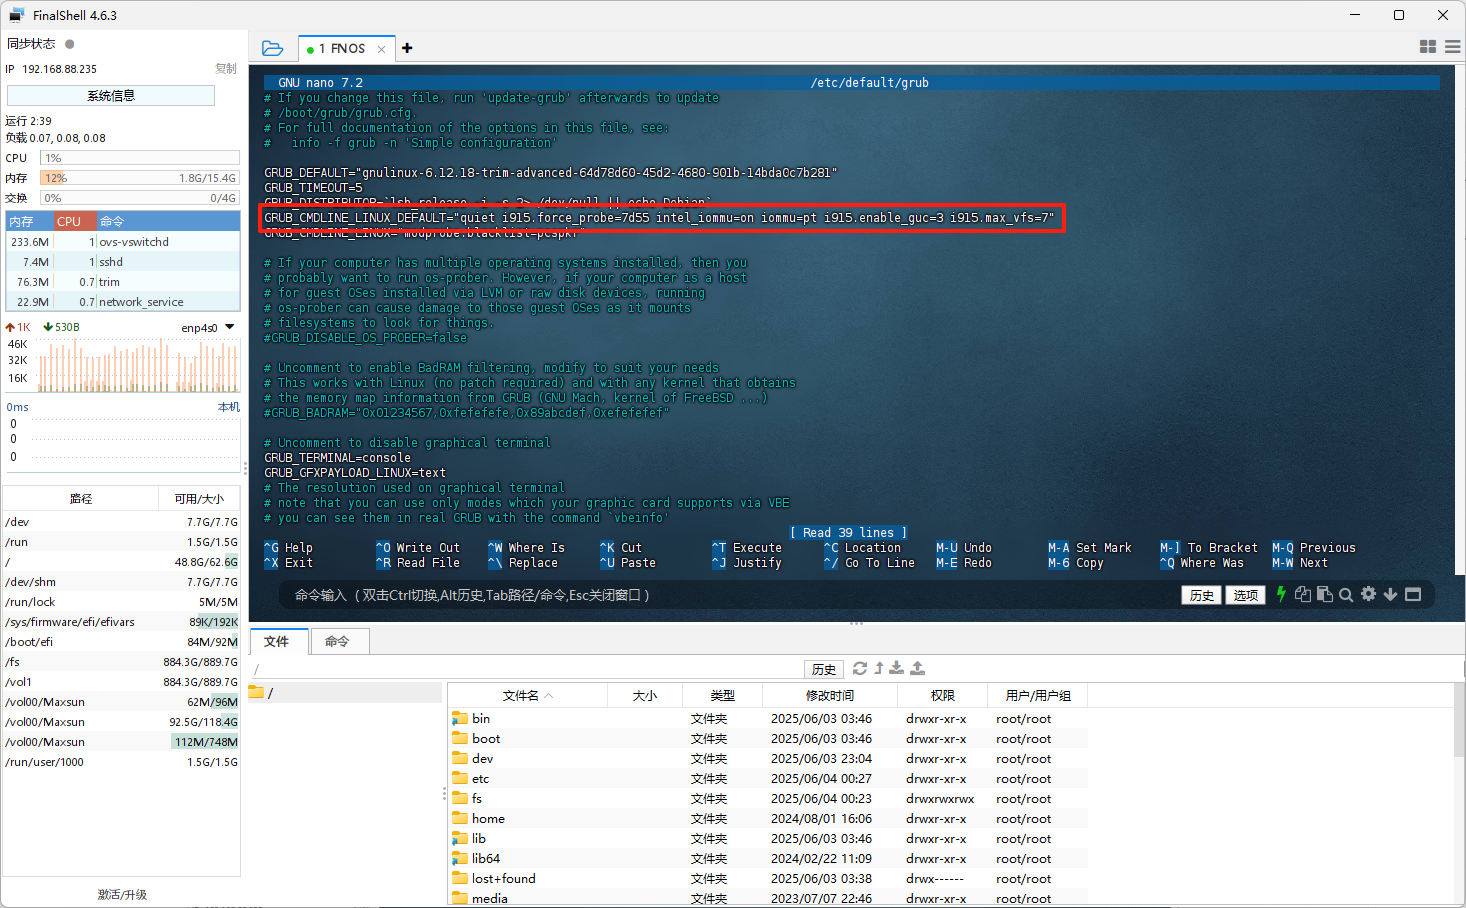Click the upload file icon
The image size is (1466, 908).
(x=917, y=668)
